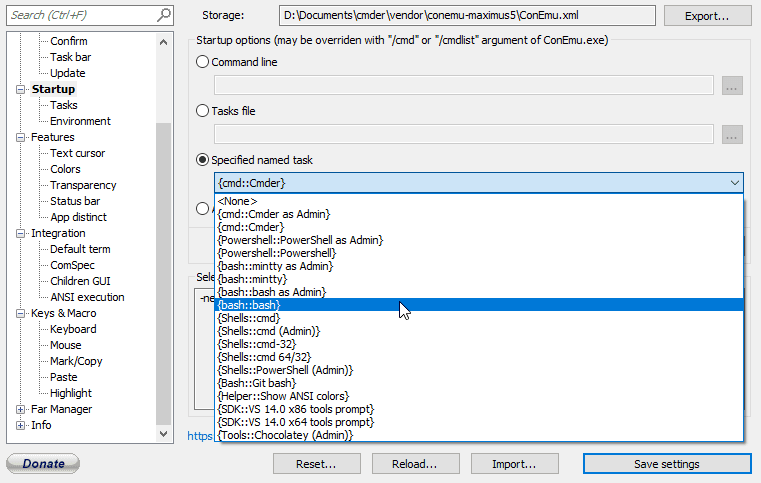The height and width of the screenshot is (483, 761).
Task: Open the Task bar settings page
Action: pos(70,57)
